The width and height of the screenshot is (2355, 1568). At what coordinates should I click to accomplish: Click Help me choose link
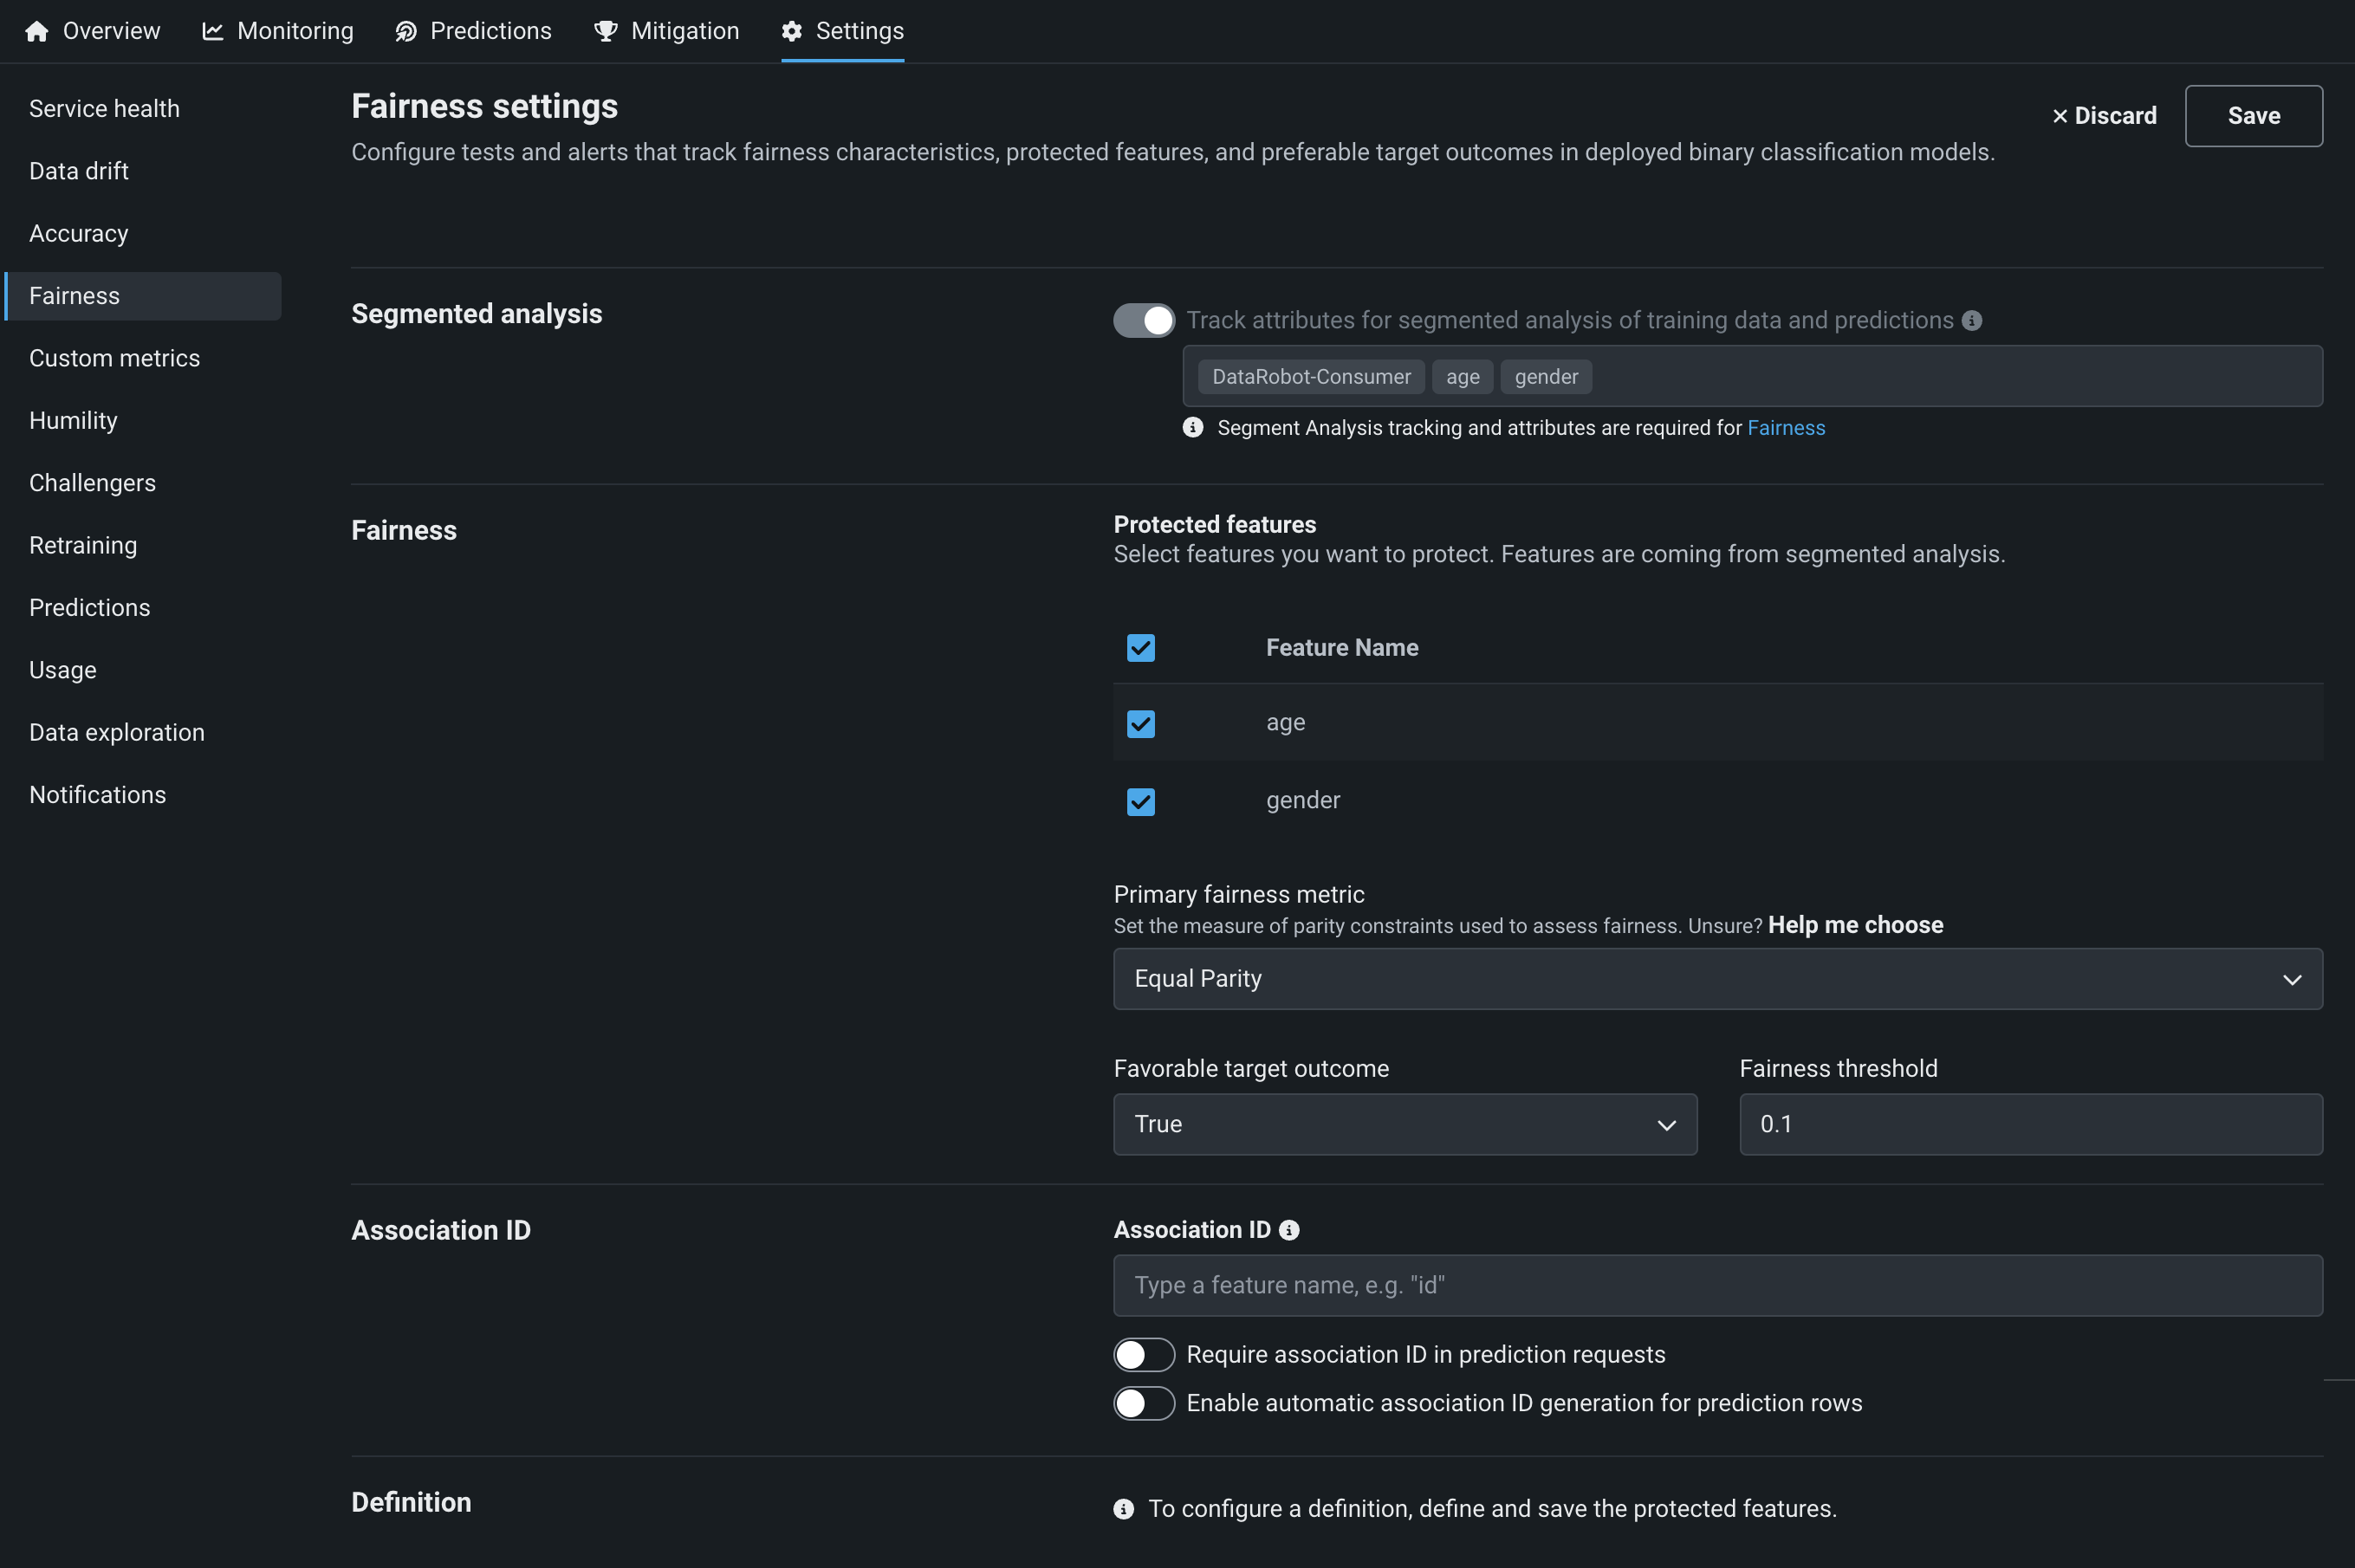click(1855, 925)
